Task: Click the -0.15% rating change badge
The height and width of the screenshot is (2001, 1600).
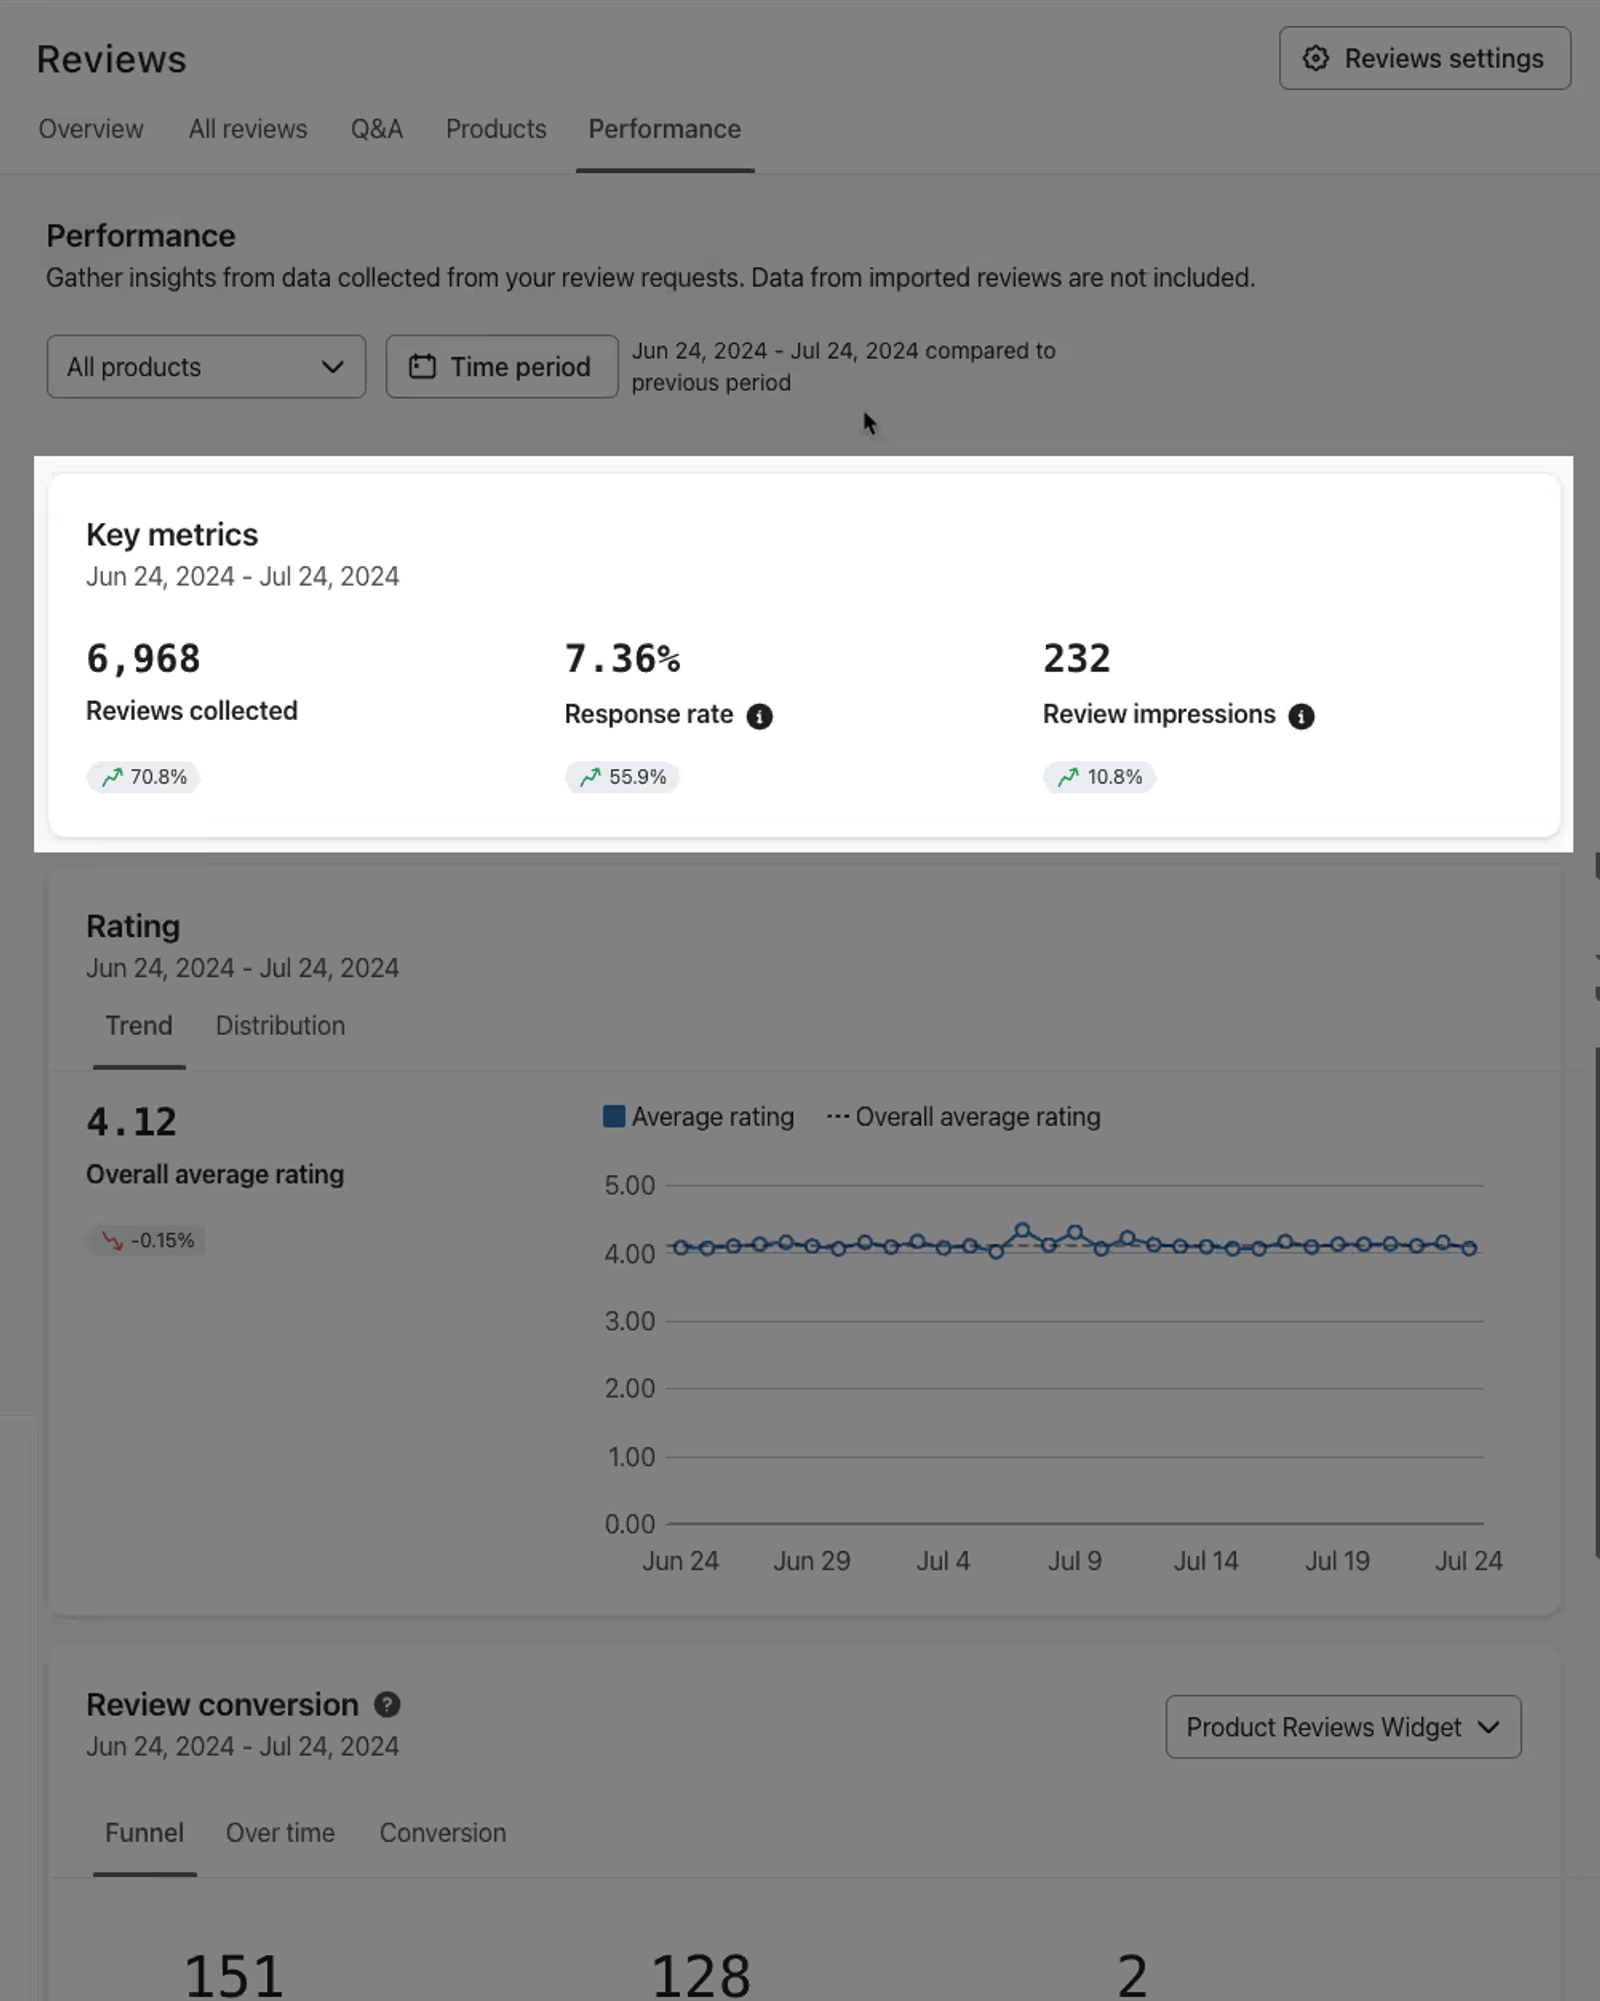Action: click(x=146, y=1240)
